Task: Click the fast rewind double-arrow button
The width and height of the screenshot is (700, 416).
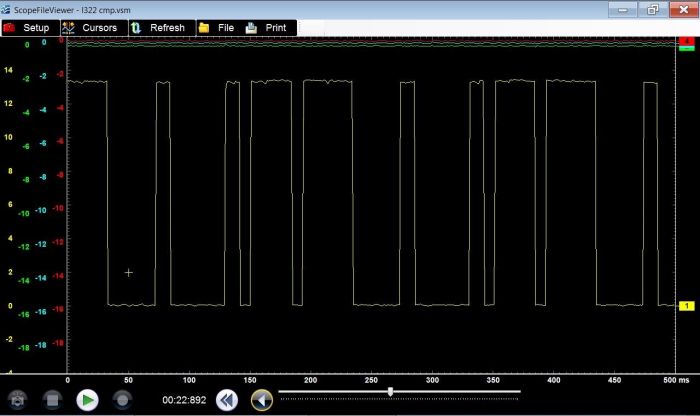Action: click(x=227, y=400)
